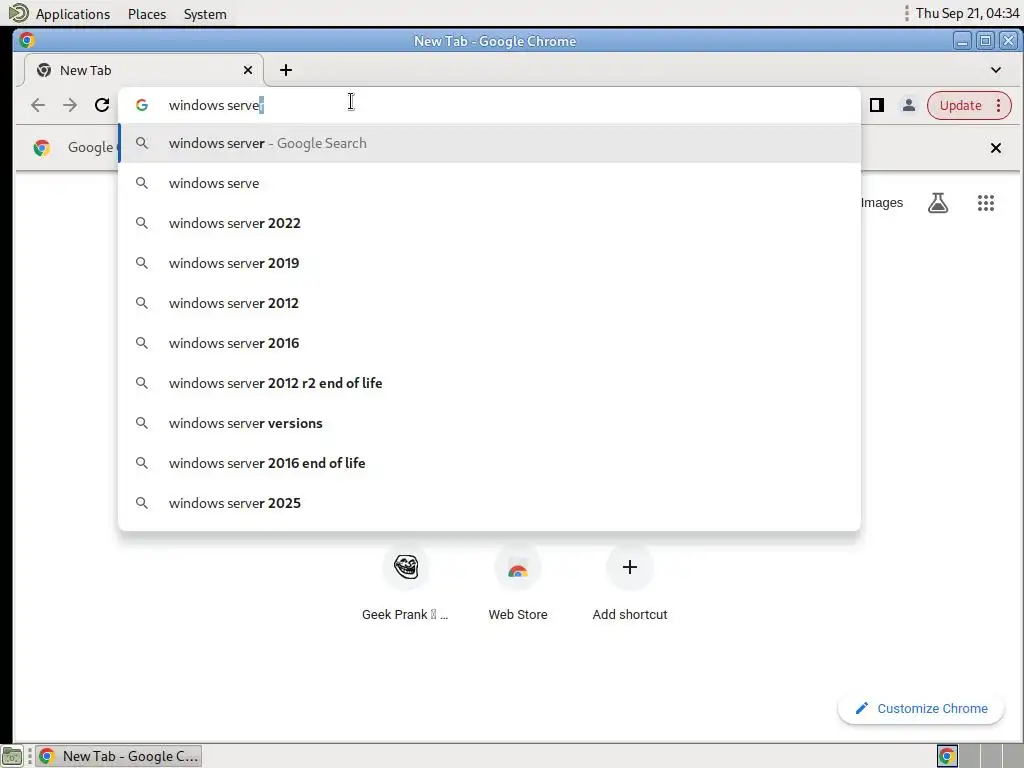Open the Google apps grid icon
The width and height of the screenshot is (1024, 768).
pyautogui.click(x=986, y=203)
